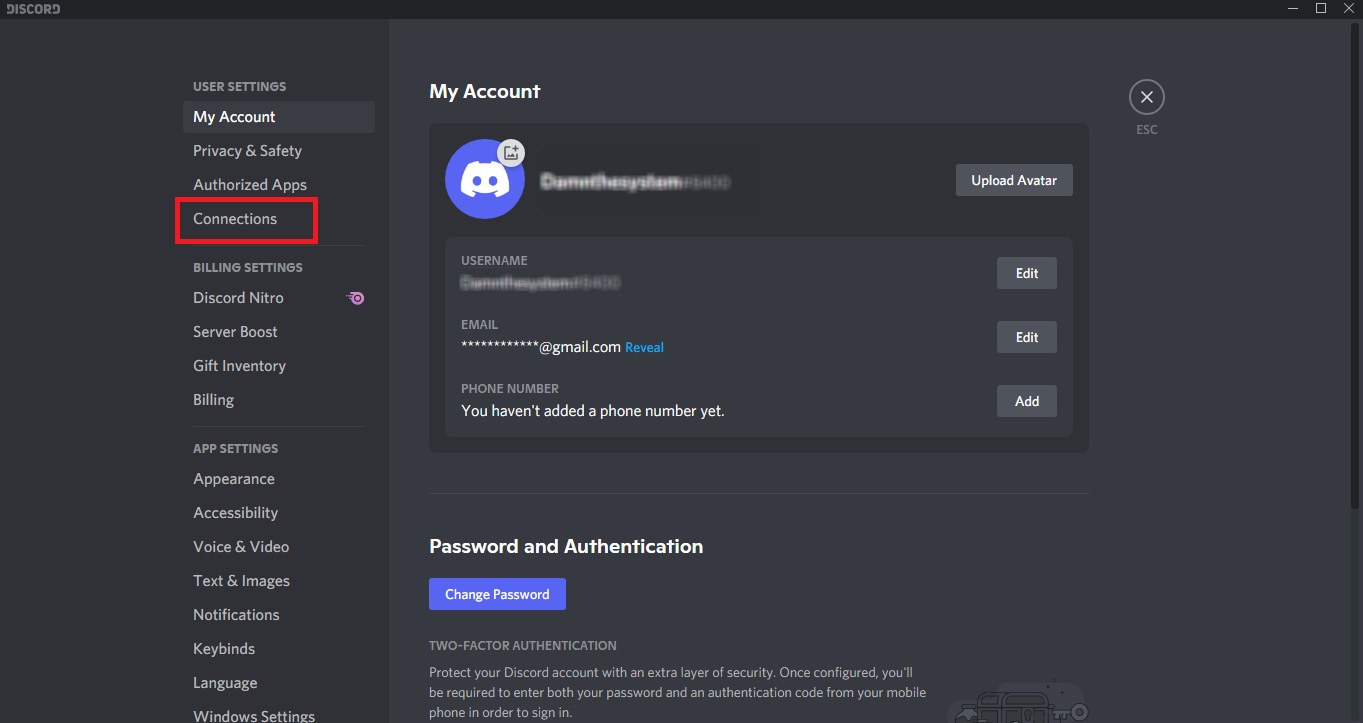This screenshot has width=1363, height=723.
Task: Click the Change Password button
Action: 496,593
